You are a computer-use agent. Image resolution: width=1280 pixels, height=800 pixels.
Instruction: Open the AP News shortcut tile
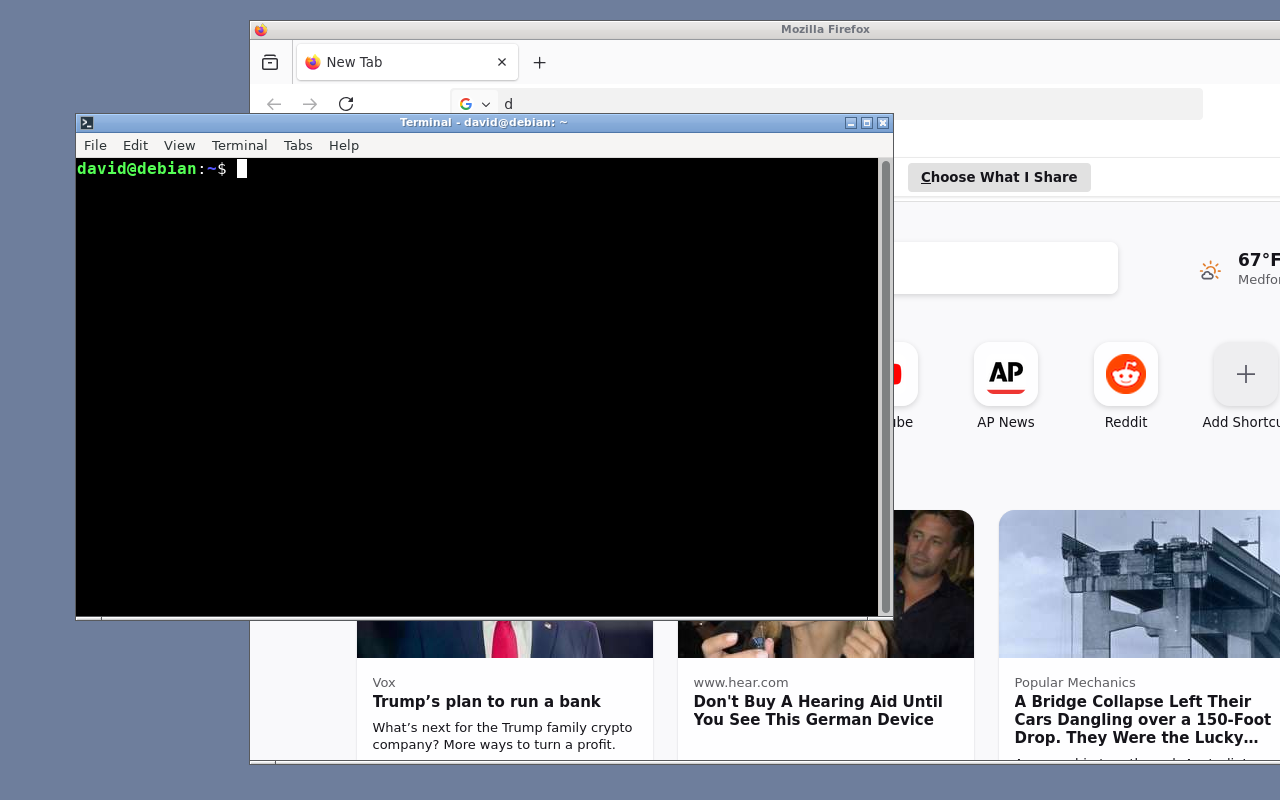click(1006, 374)
